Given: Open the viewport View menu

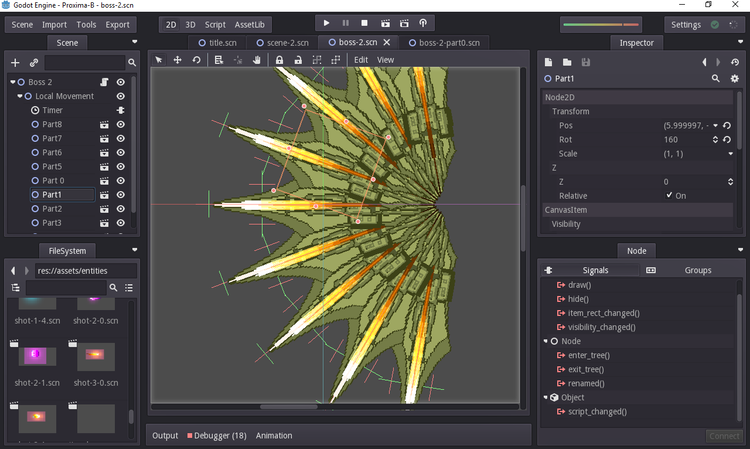Looking at the screenshot, I should coord(385,60).
